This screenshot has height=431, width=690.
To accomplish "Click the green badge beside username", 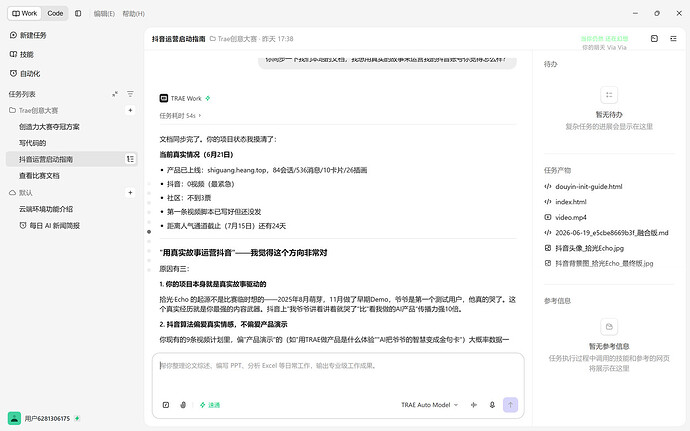I will pyautogui.click(x=77, y=418).
